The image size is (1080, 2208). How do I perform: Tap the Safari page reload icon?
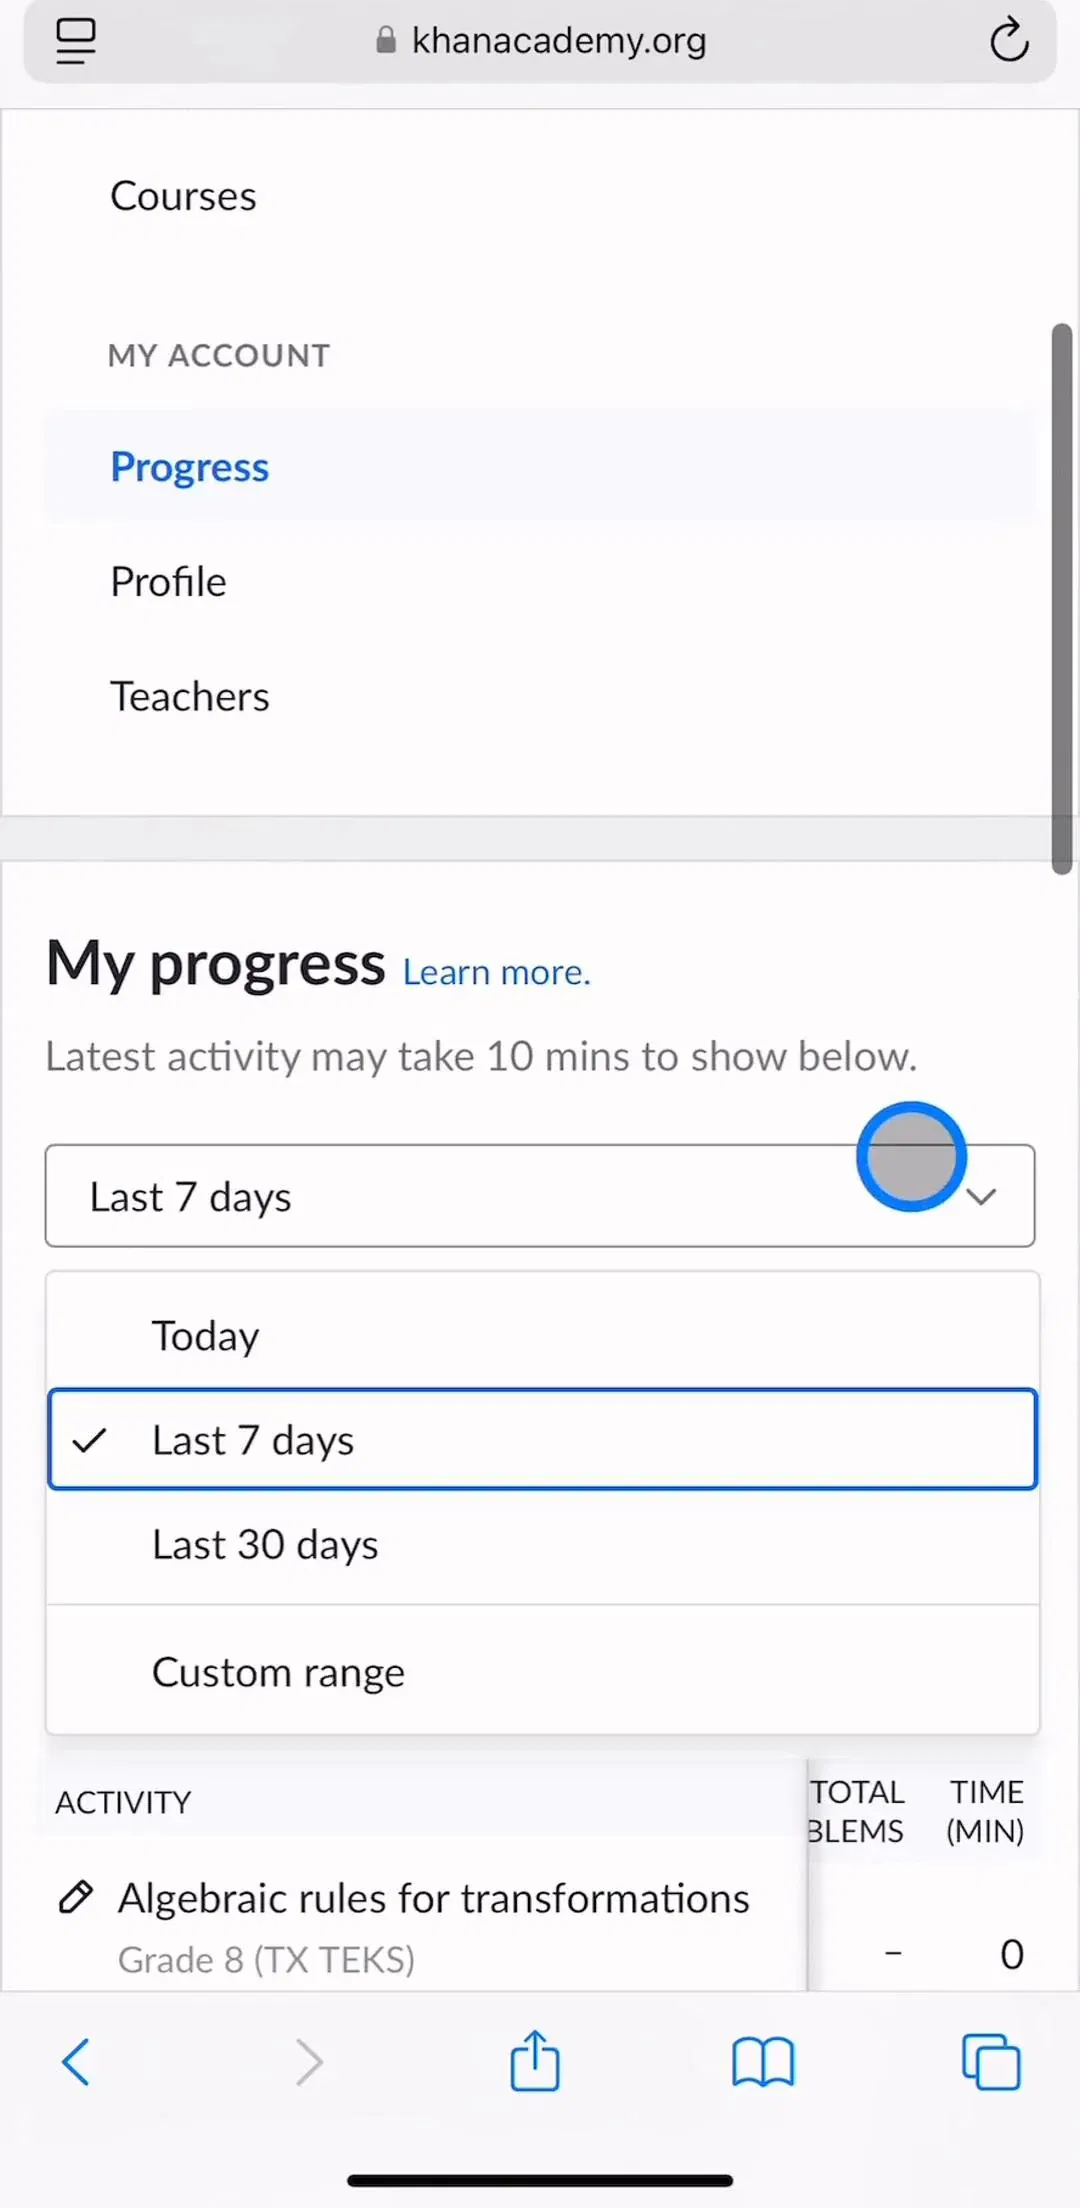coord(1009,41)
